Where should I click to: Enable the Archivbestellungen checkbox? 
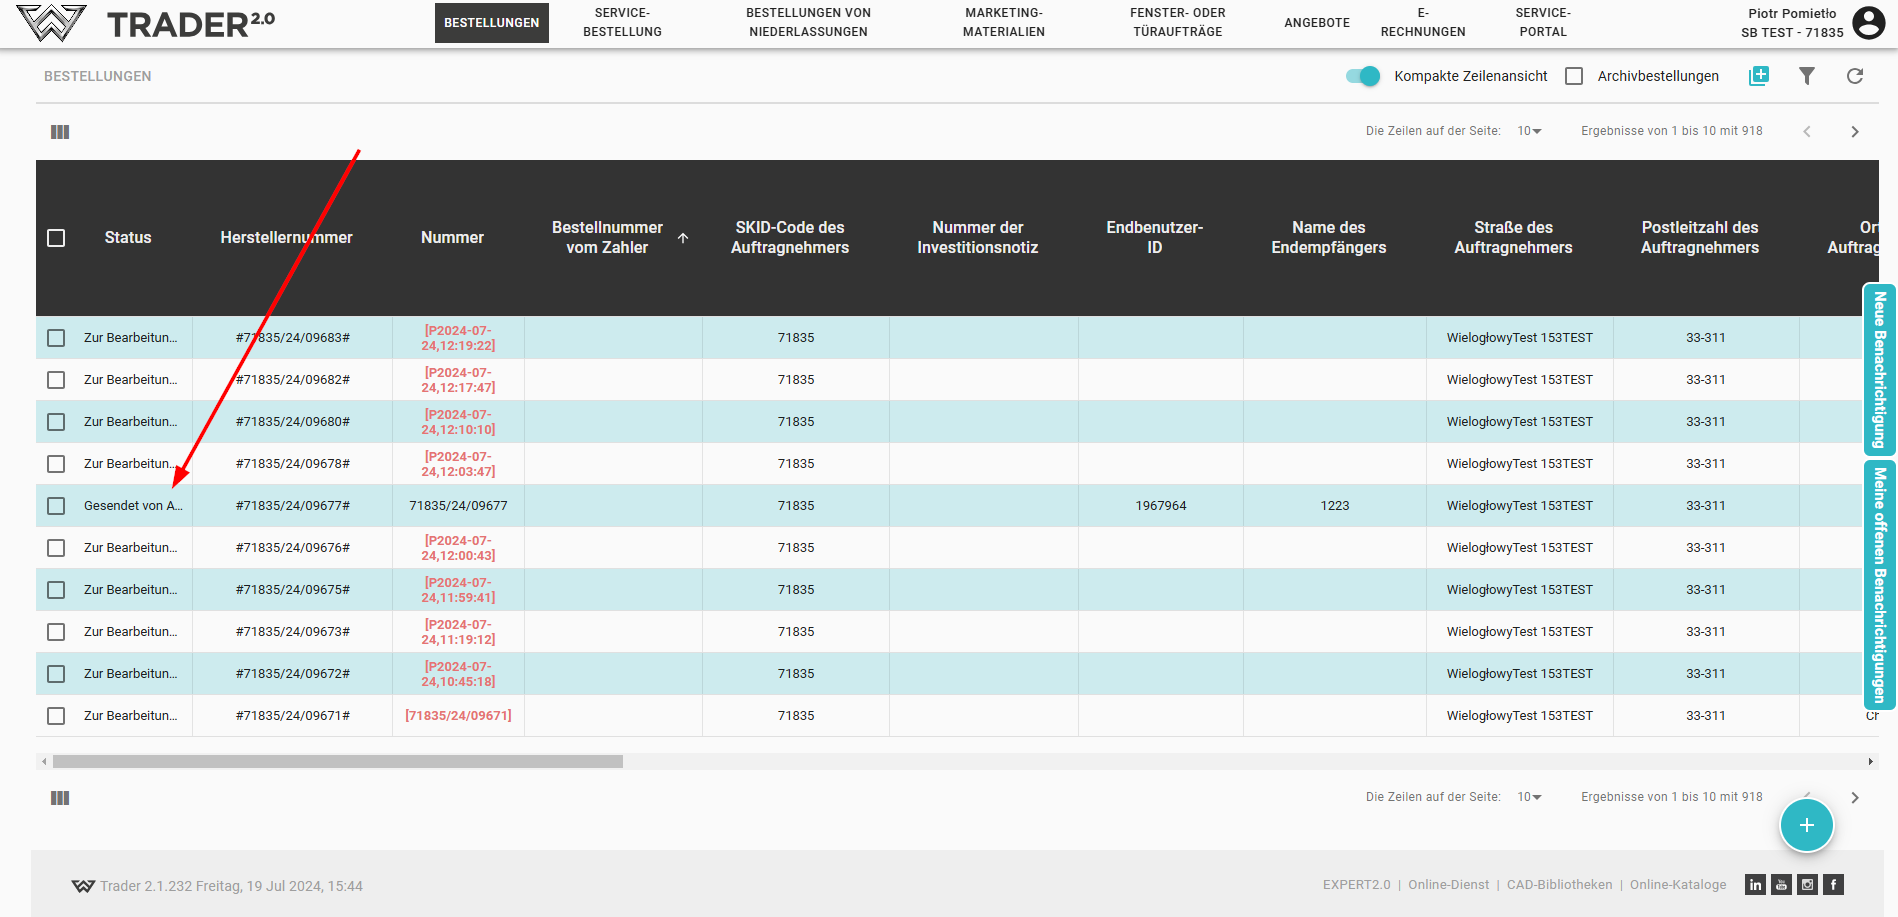tap(1574, 76)
